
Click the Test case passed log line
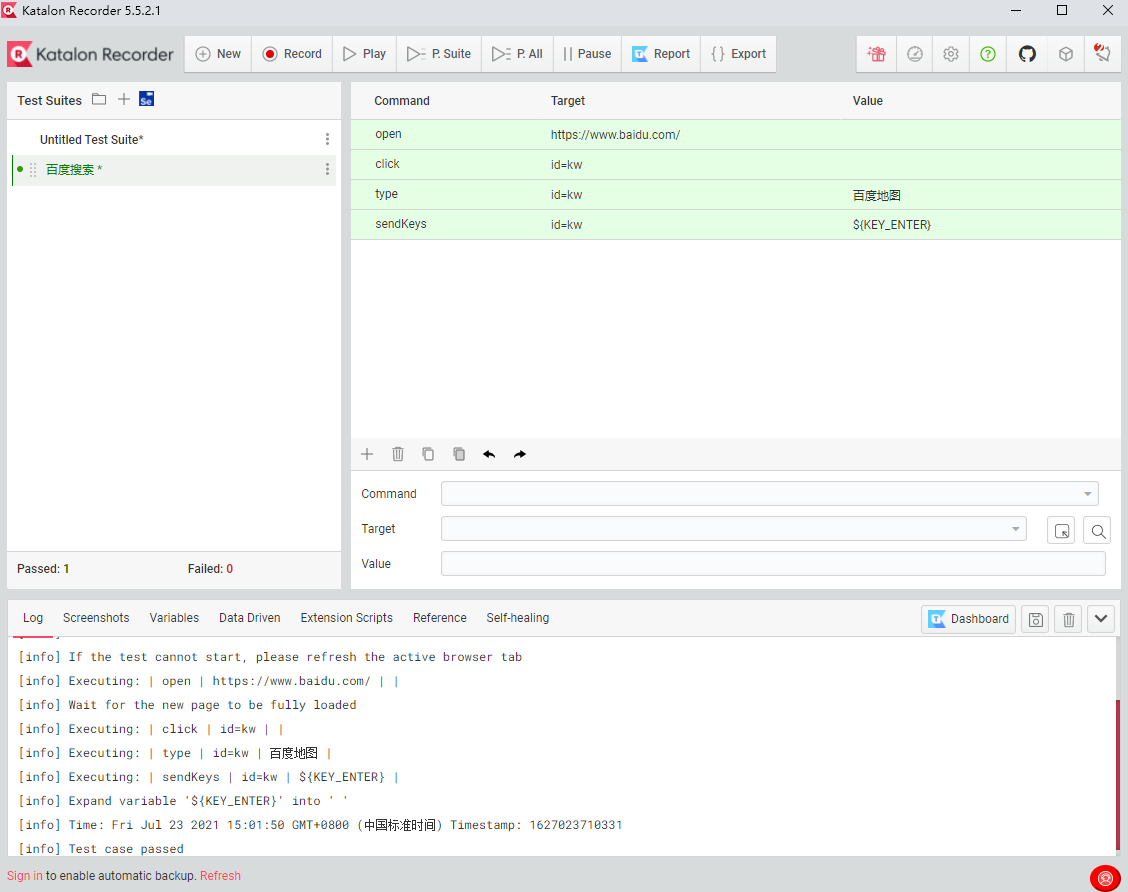click(101, 849)
